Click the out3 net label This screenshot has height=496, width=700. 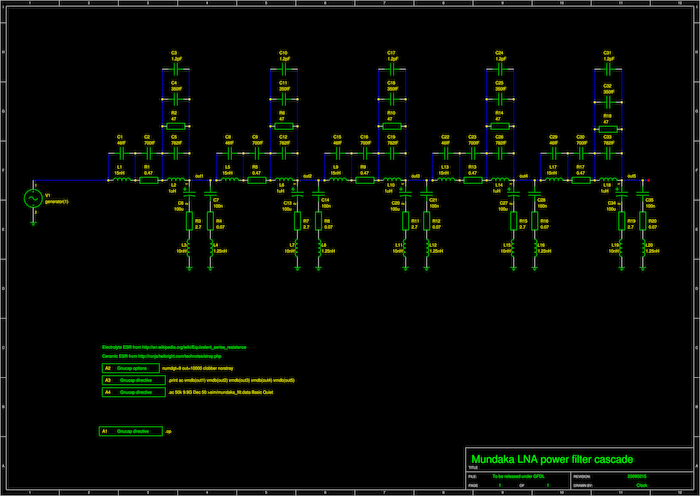(415, 176)
